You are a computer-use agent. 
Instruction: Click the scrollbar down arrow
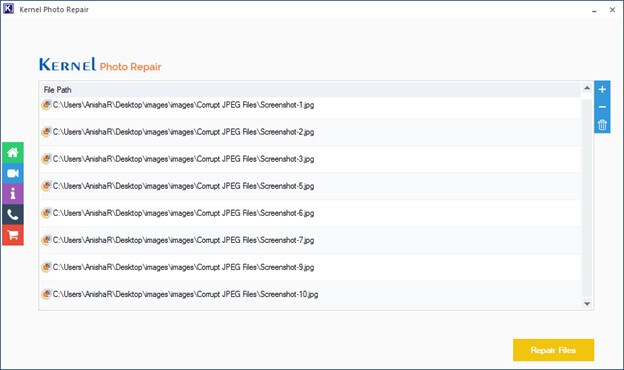pyautogui.click(x=587, y=304)
